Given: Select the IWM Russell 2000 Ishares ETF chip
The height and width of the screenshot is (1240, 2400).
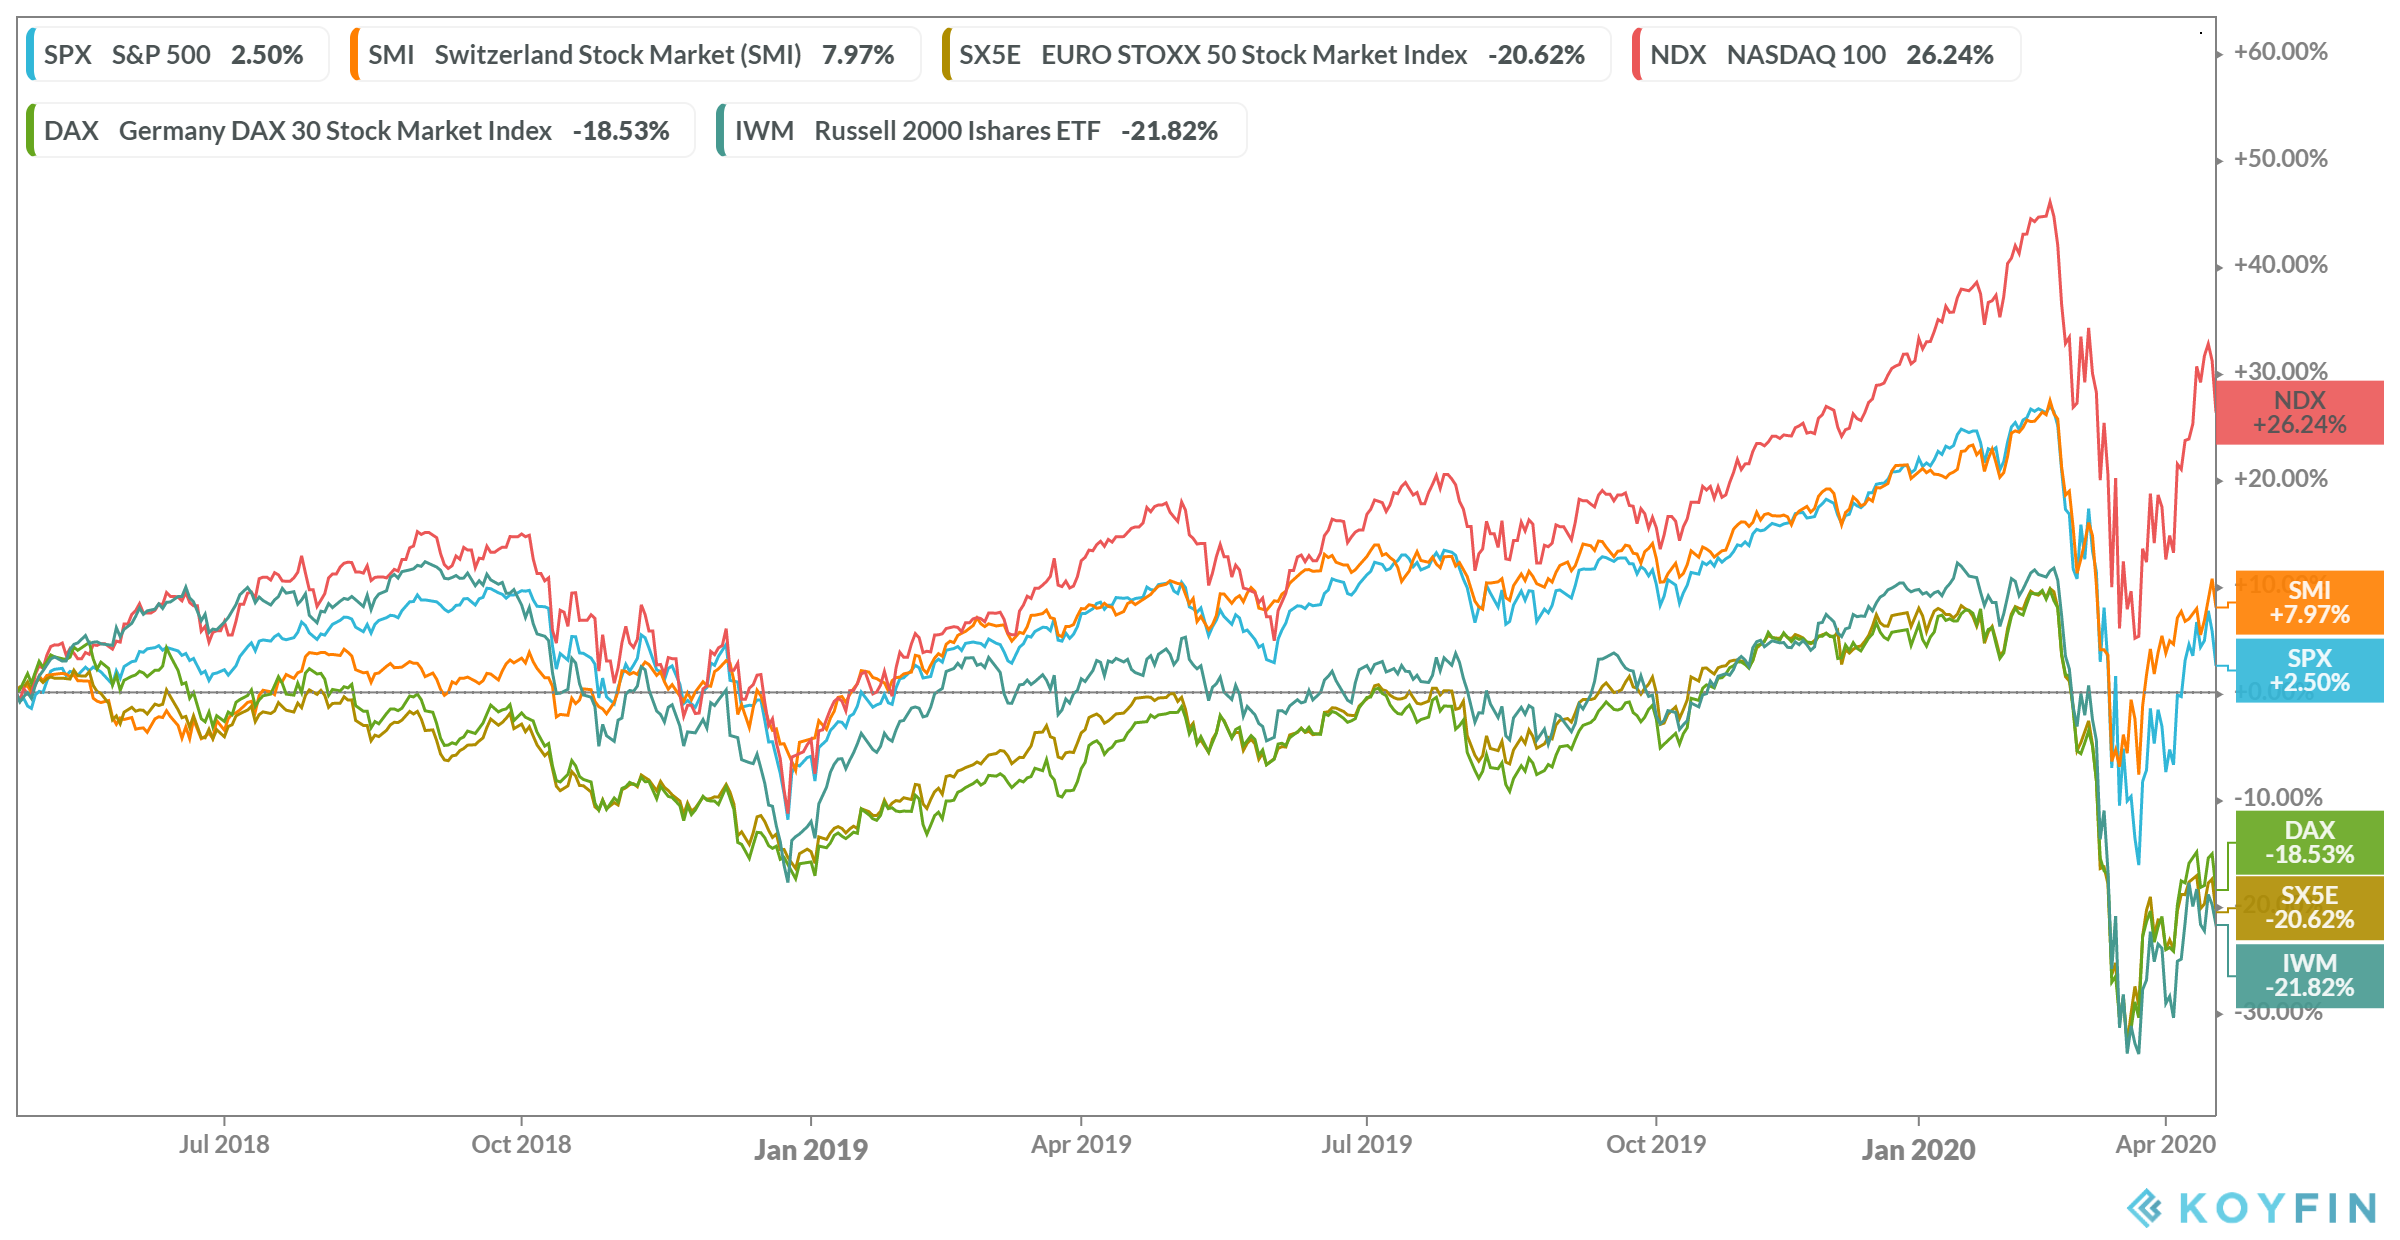Looking at the screenshot, I should 981,130.
